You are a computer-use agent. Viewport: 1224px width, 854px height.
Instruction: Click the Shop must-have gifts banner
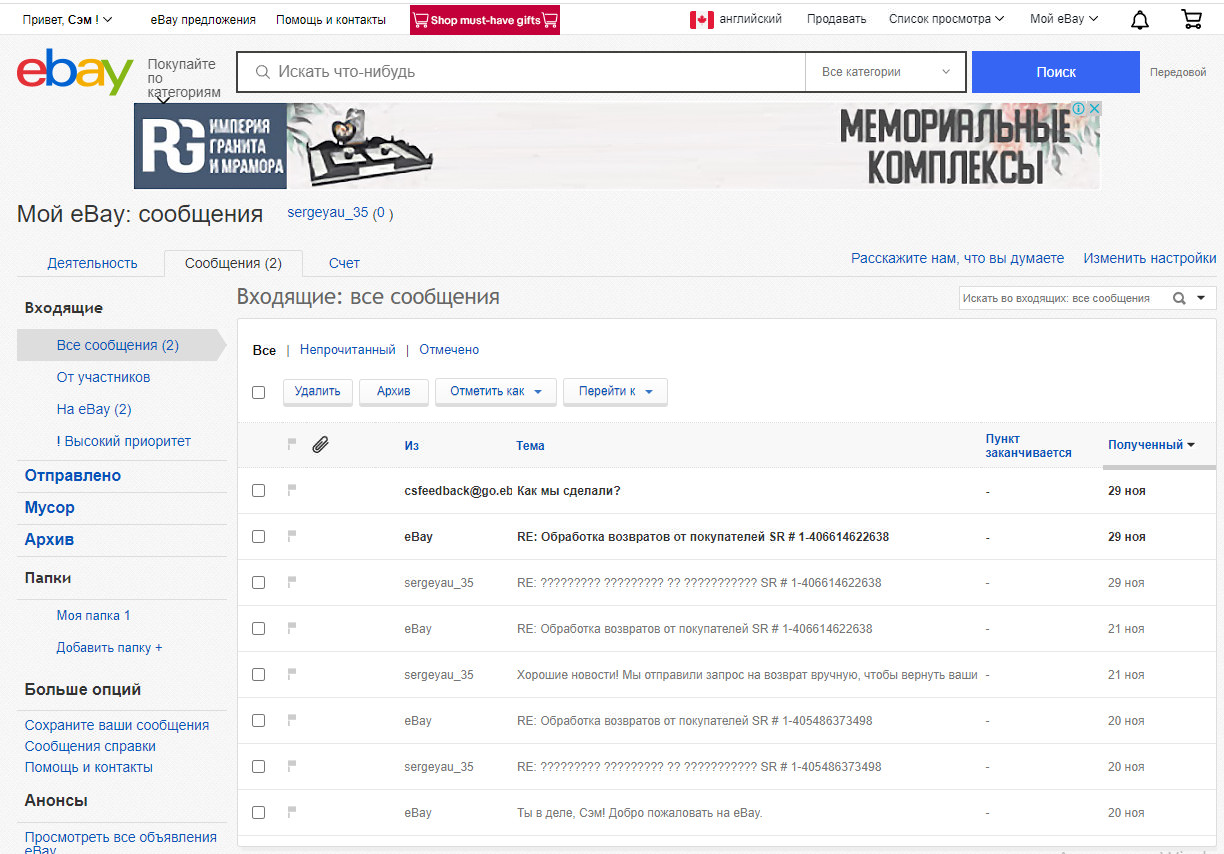(x=485, y=20)
